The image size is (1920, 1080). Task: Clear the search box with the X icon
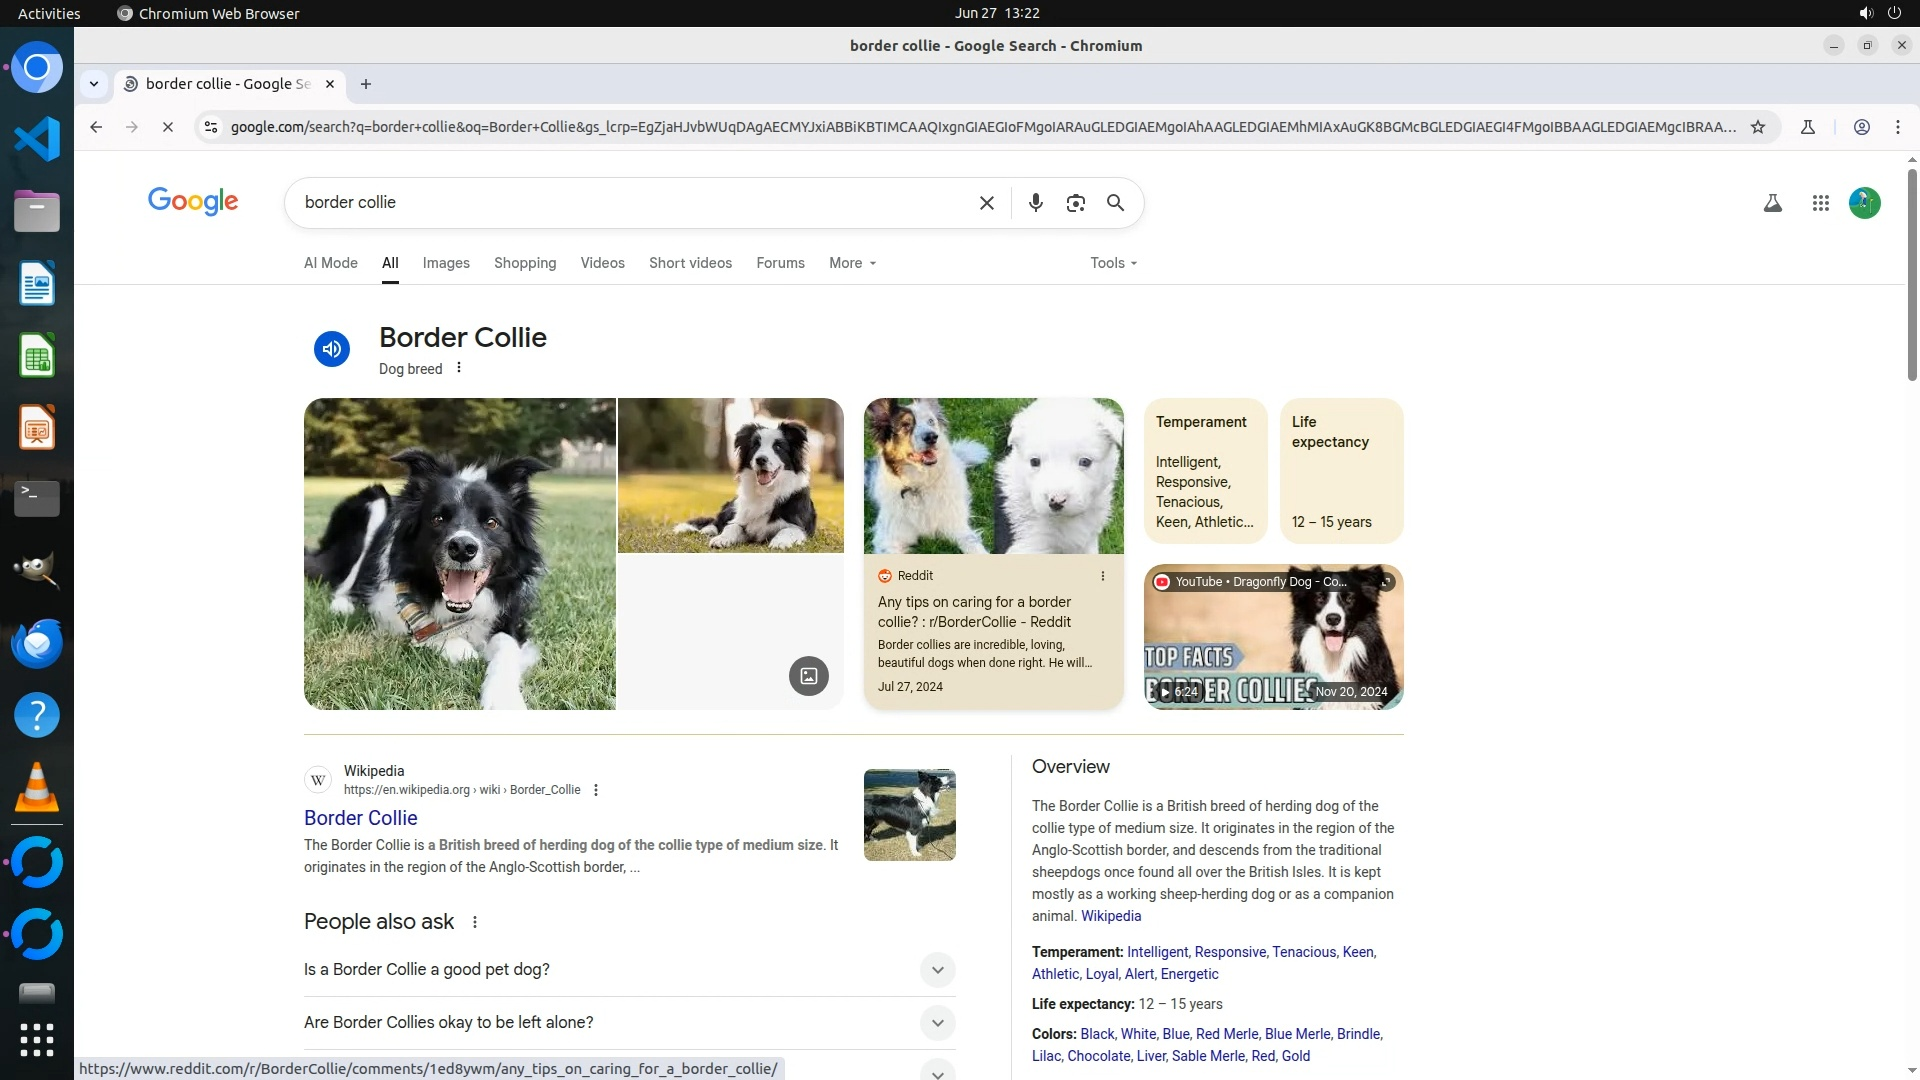986,203
